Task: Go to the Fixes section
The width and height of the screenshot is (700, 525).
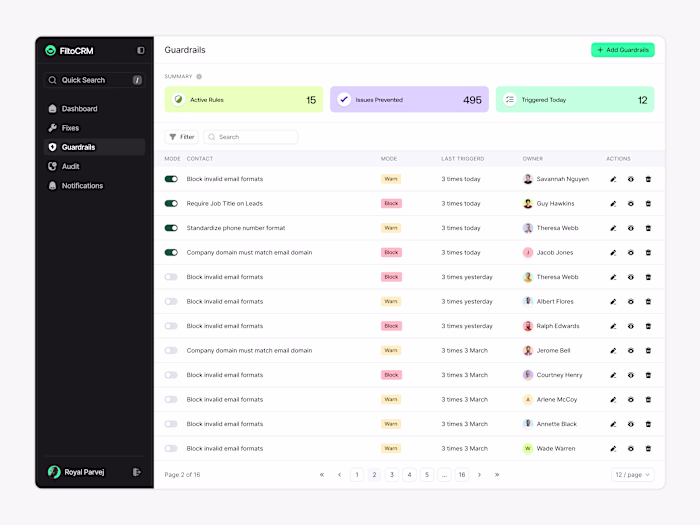Action: tap(94, 128)
